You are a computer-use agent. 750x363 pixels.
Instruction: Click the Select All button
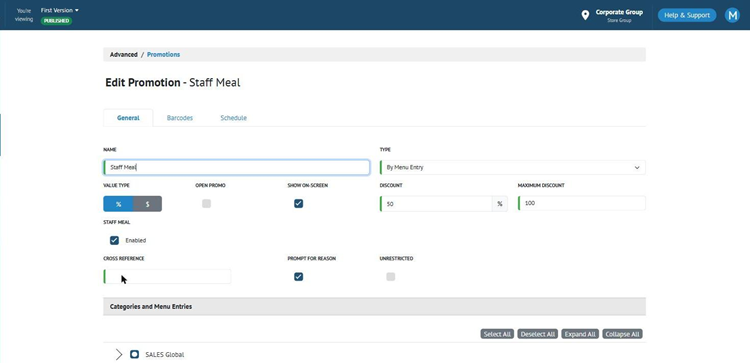[497, 334]
